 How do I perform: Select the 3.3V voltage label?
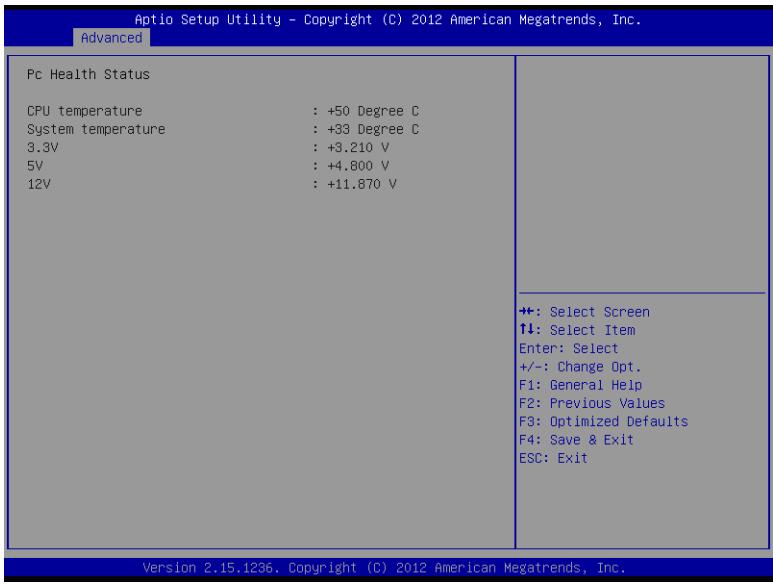pos(42,147)
